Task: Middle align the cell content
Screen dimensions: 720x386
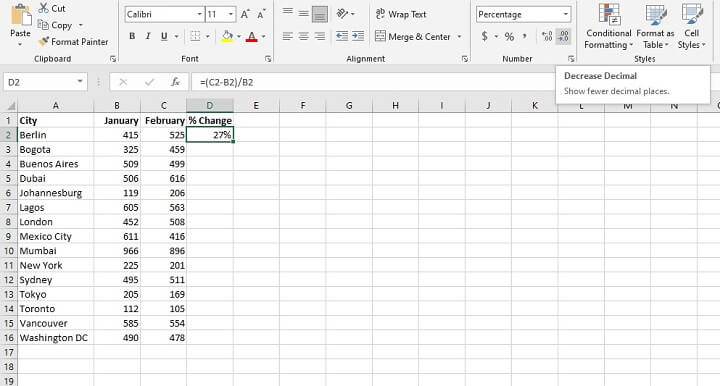Action: point(304,13)
